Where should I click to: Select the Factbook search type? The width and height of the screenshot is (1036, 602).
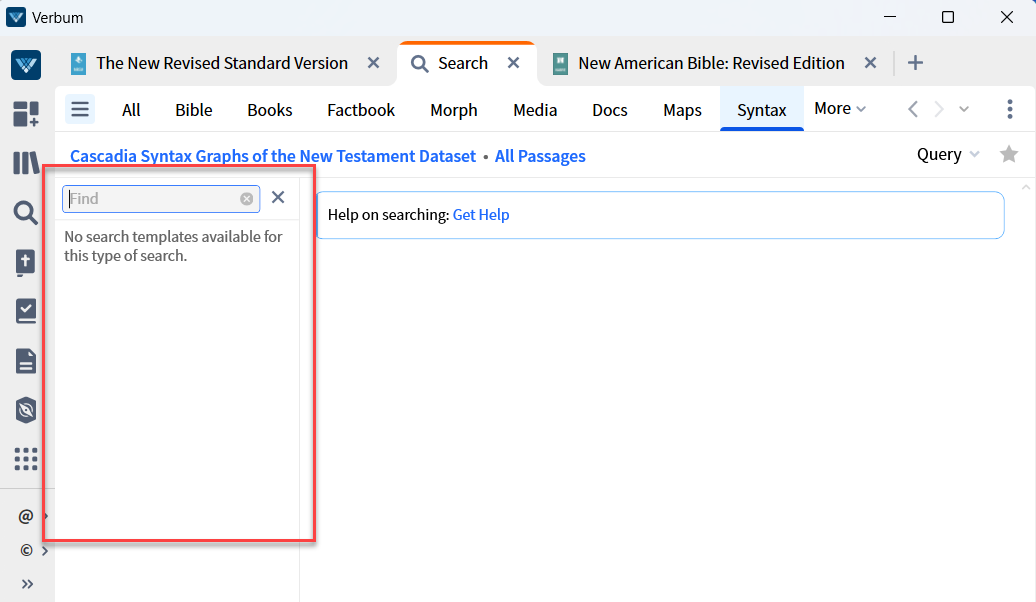pos(361,110)
